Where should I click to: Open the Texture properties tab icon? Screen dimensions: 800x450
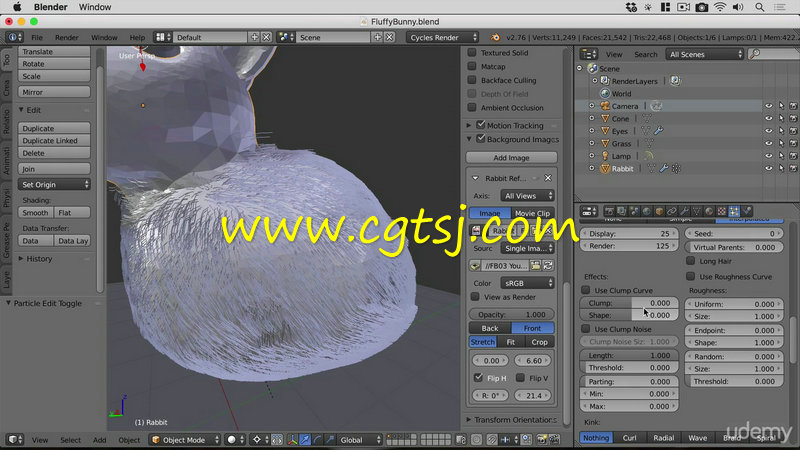click(721, 211)
